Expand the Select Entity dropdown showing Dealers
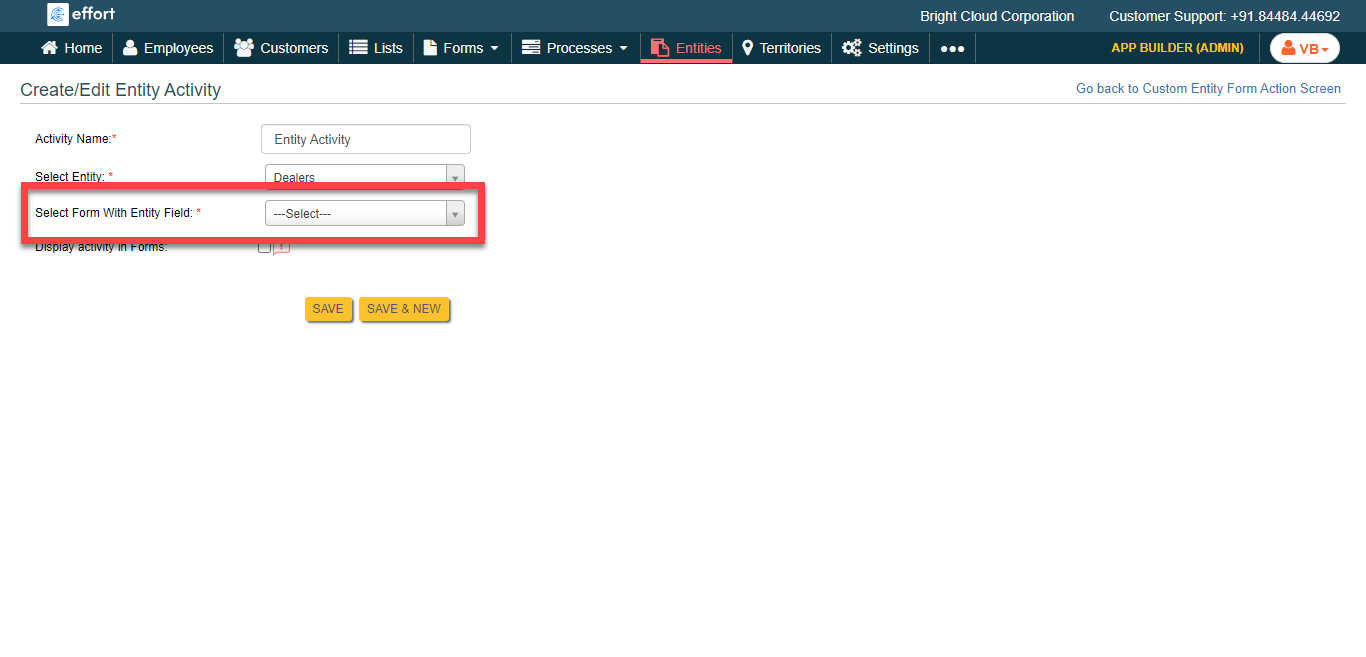Image resolution: width=1366 pixels, height=657 pixels. (364, 177)
